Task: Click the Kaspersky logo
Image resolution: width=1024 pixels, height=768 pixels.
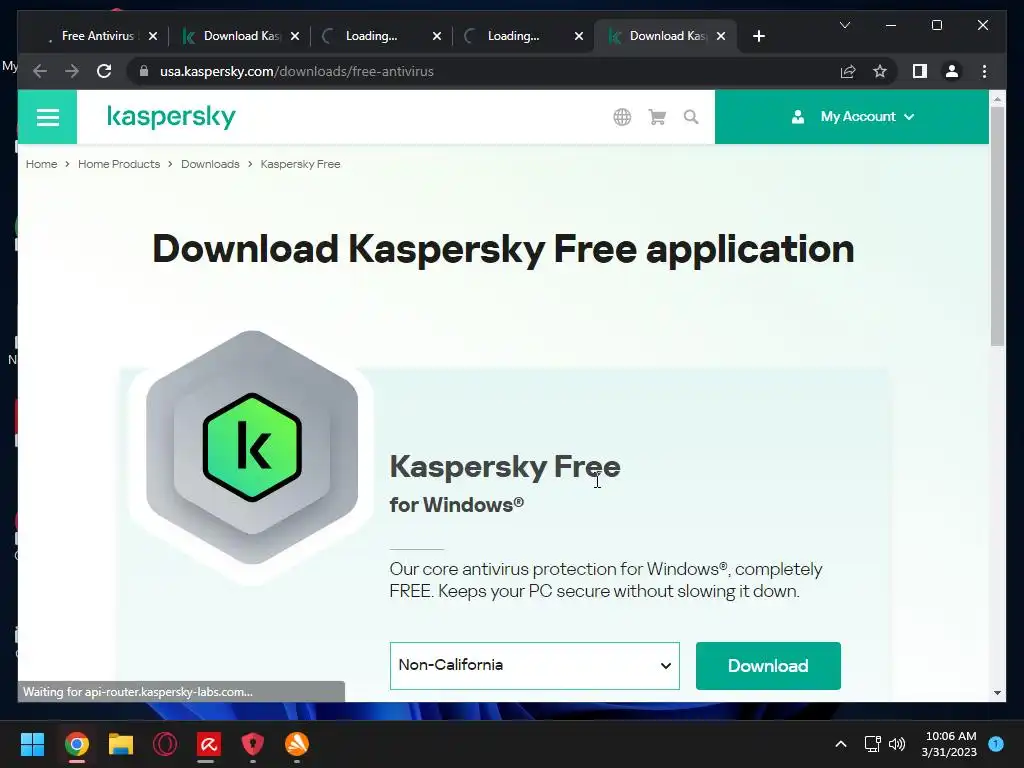Action: coord(171,117)
